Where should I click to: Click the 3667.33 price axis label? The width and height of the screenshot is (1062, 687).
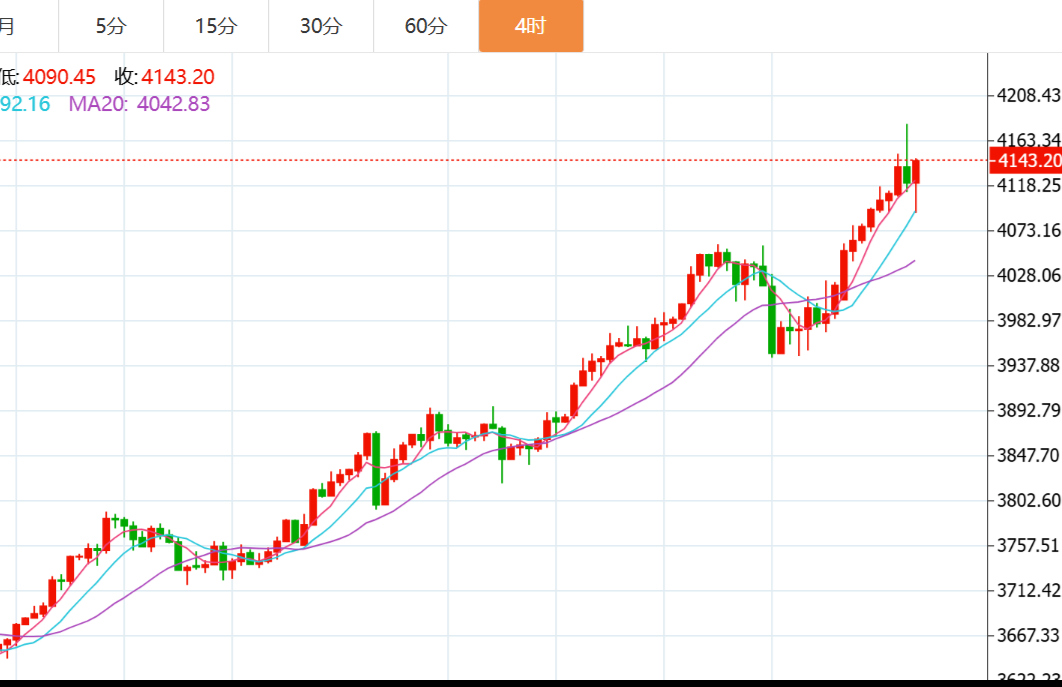tap(1028, 635)
